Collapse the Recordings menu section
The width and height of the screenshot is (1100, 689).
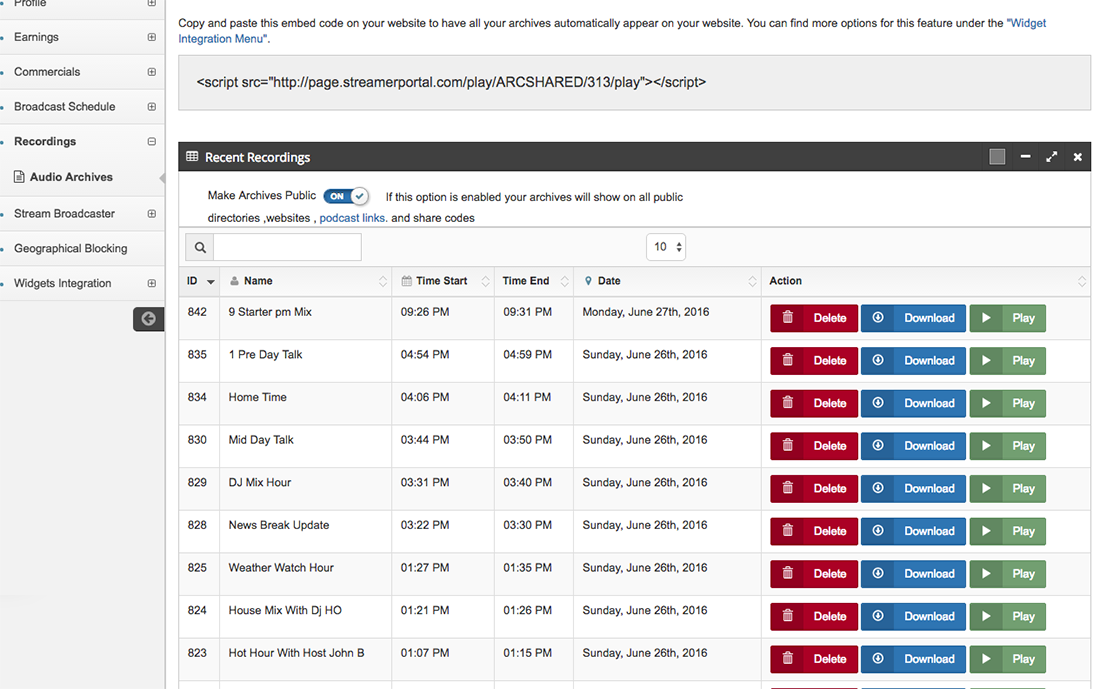coord(152,141)
